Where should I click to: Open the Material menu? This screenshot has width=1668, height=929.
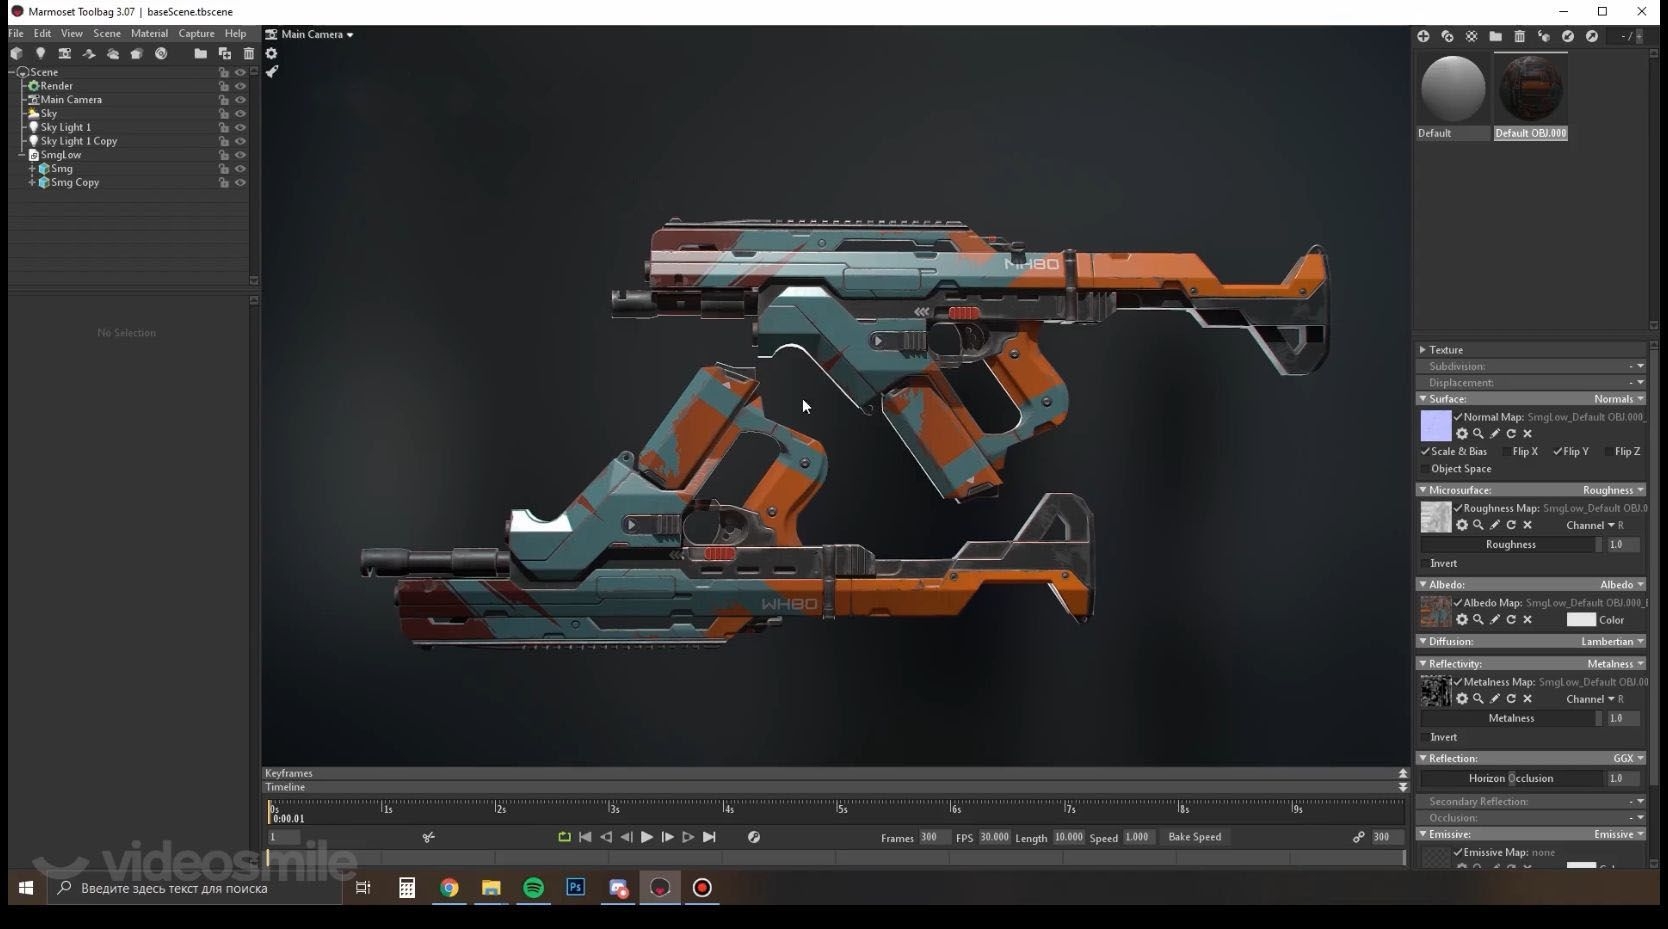coord(150,34)
